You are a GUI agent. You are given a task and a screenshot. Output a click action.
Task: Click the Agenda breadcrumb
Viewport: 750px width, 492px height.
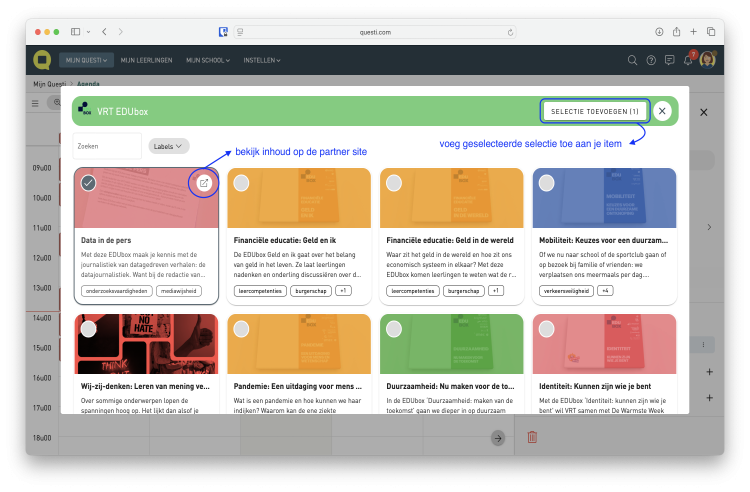pos(88,84)
